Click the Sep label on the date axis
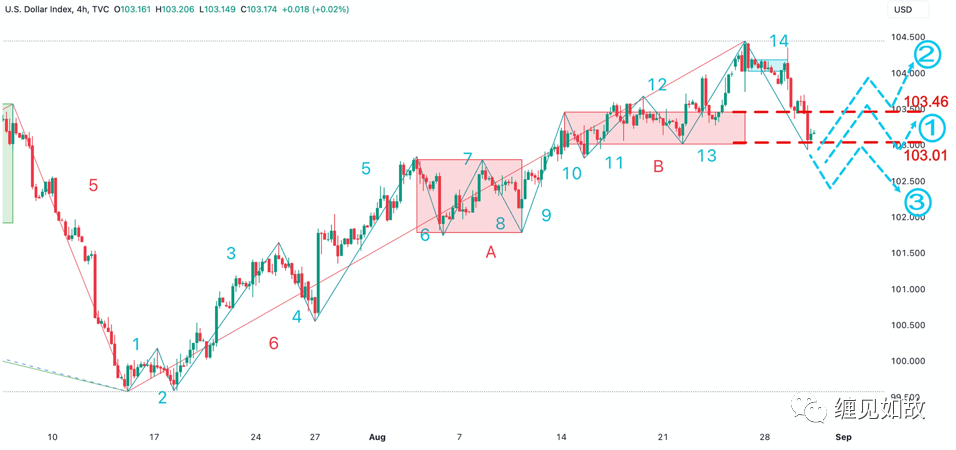 click(843, 437)
